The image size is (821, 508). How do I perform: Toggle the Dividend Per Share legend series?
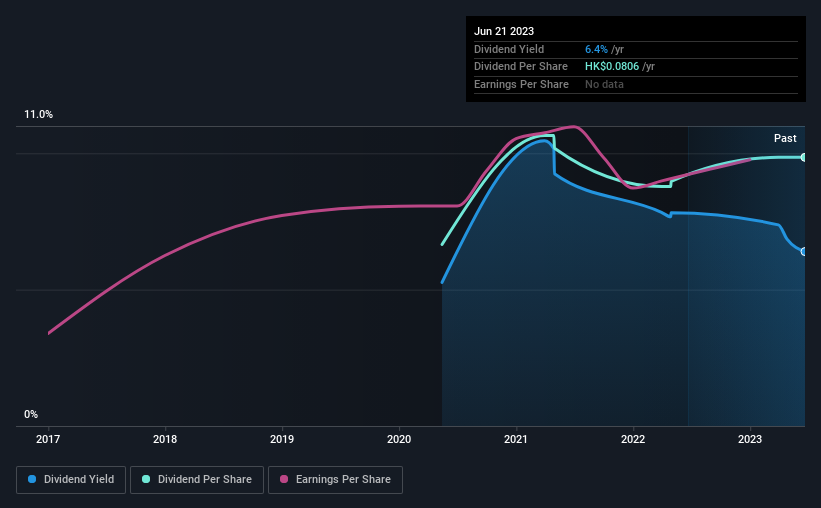(x=197, y=480)
